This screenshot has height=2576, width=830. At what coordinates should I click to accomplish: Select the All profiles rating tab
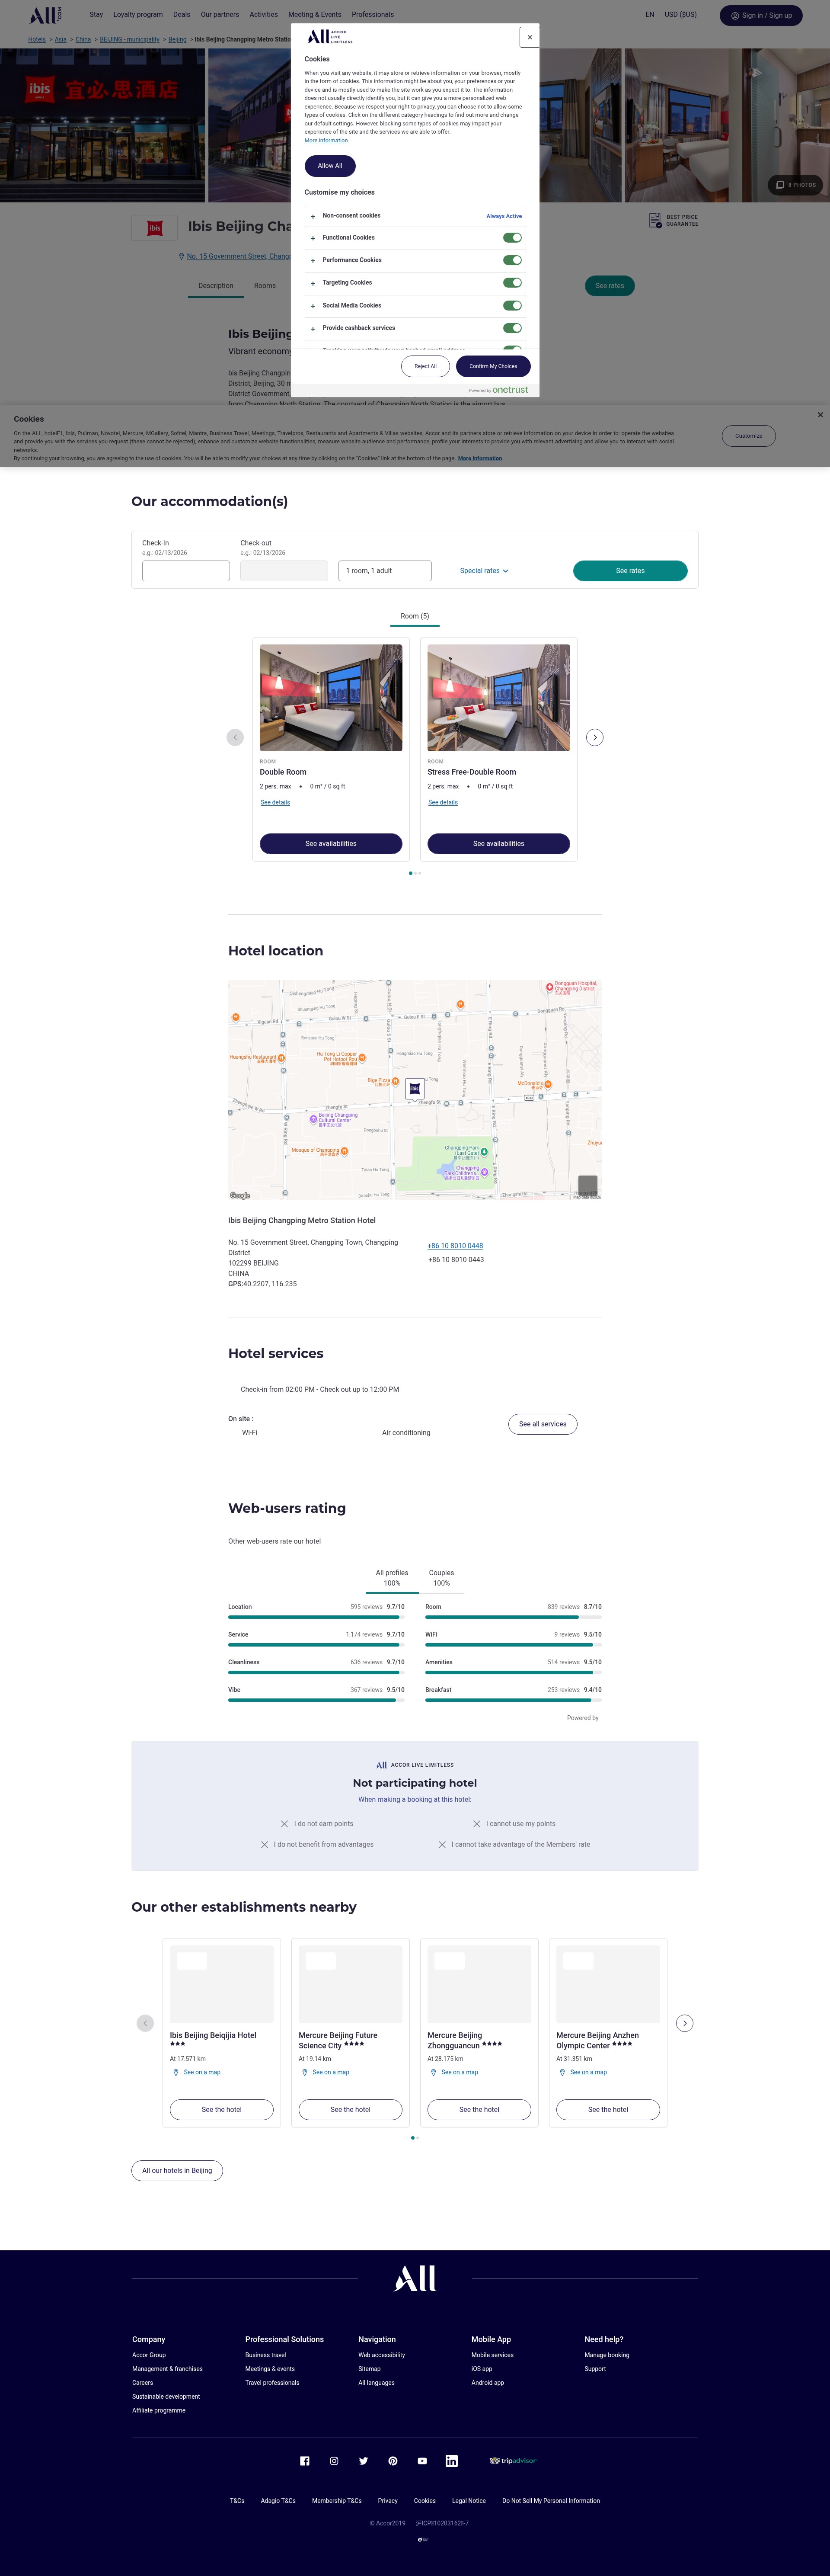click(392, 1578)
